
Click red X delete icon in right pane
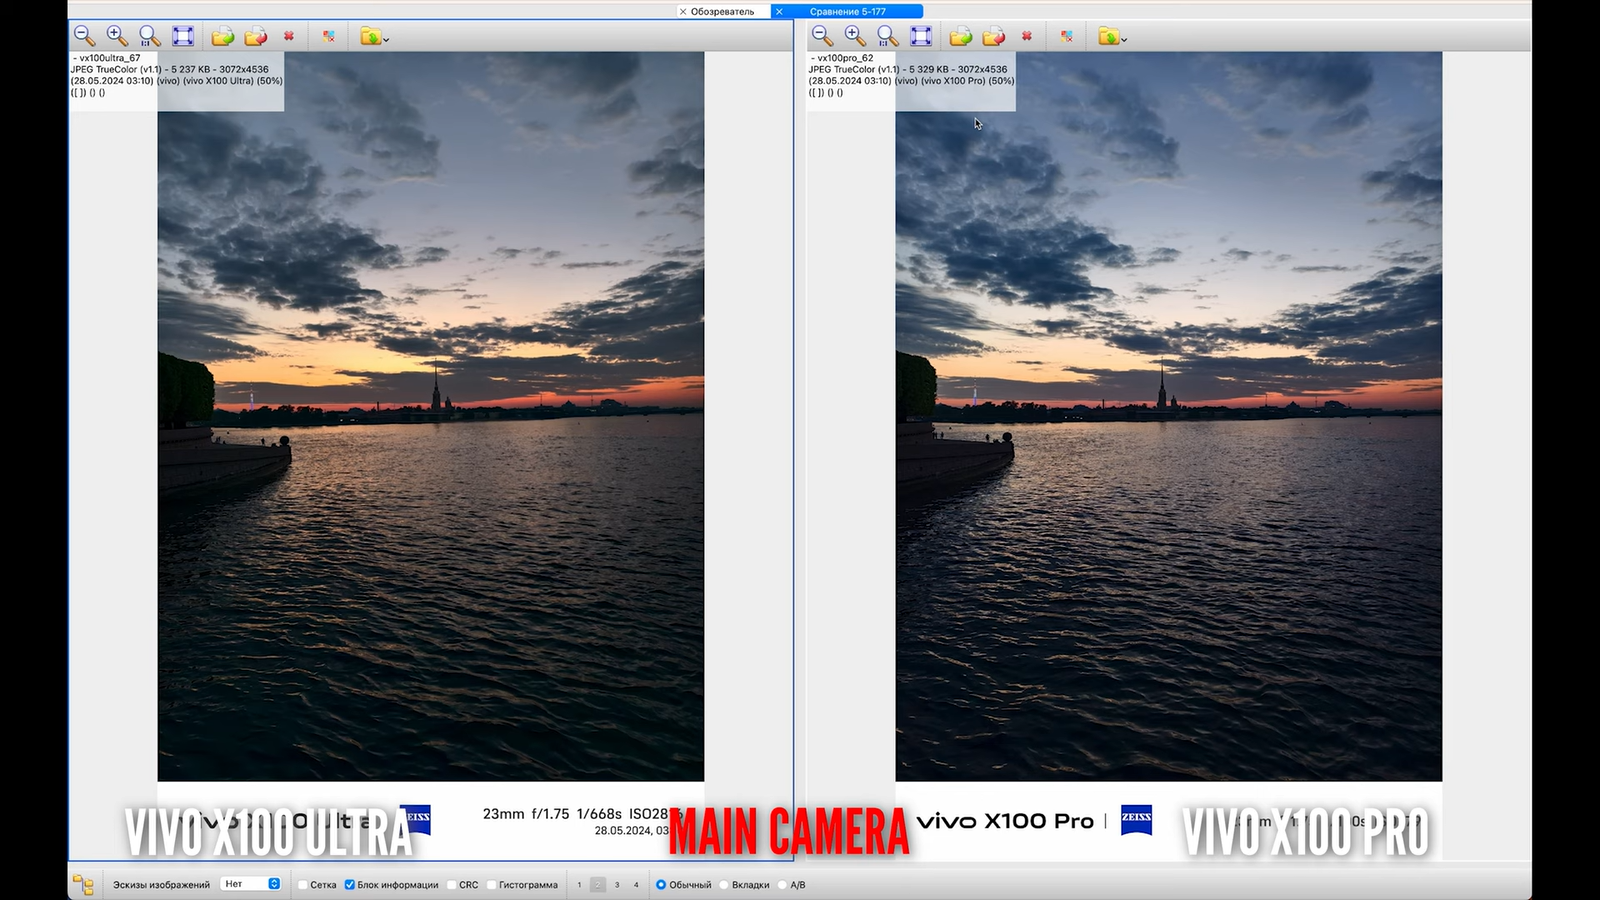click(1026, 36)
